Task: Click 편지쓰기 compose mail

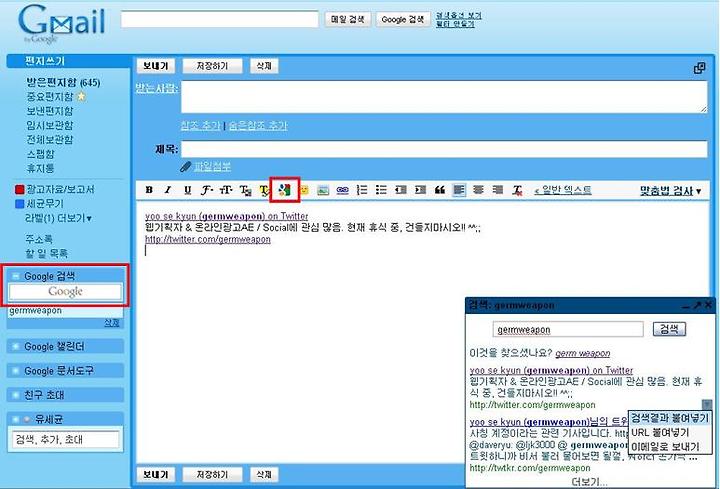Action: coord(45,61)
